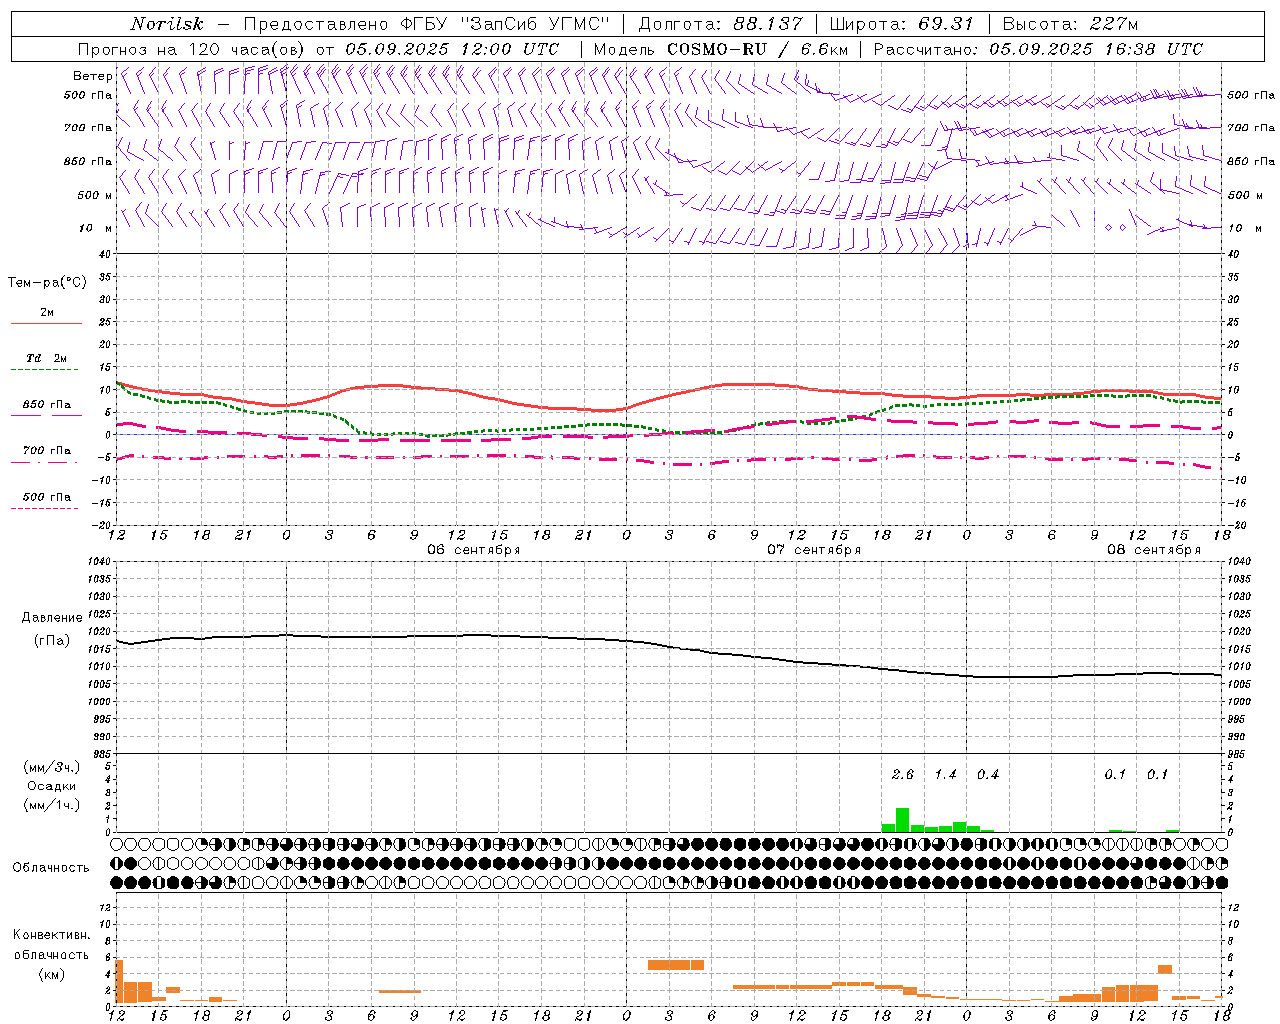The image size is (1280, 1024).
Task: Click the "850 гПа" temperature legend label
Action: (x=47, y=405)
